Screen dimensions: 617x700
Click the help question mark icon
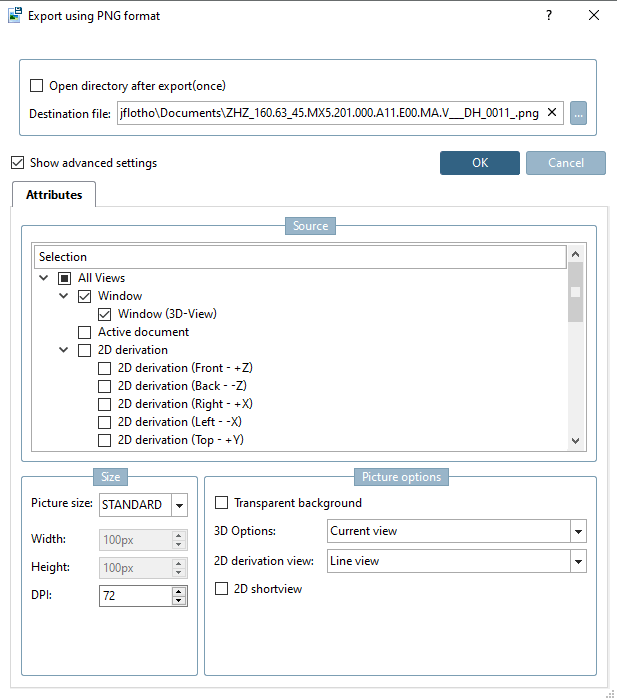tap(549, 16)
